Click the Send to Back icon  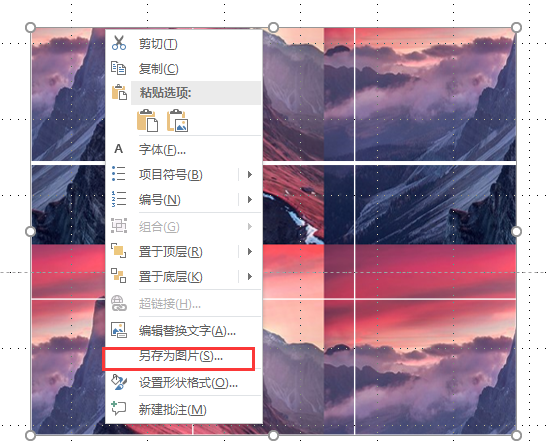pos(118,276)
